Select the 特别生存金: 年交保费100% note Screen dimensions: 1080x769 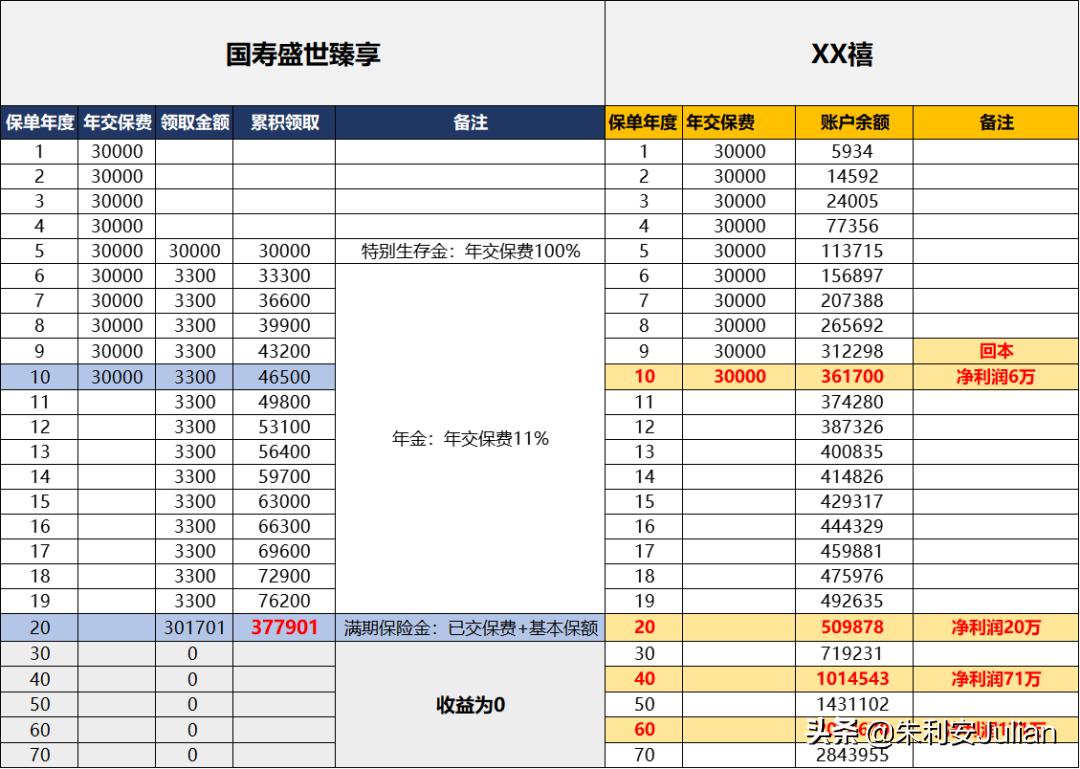tap(470, 250)
